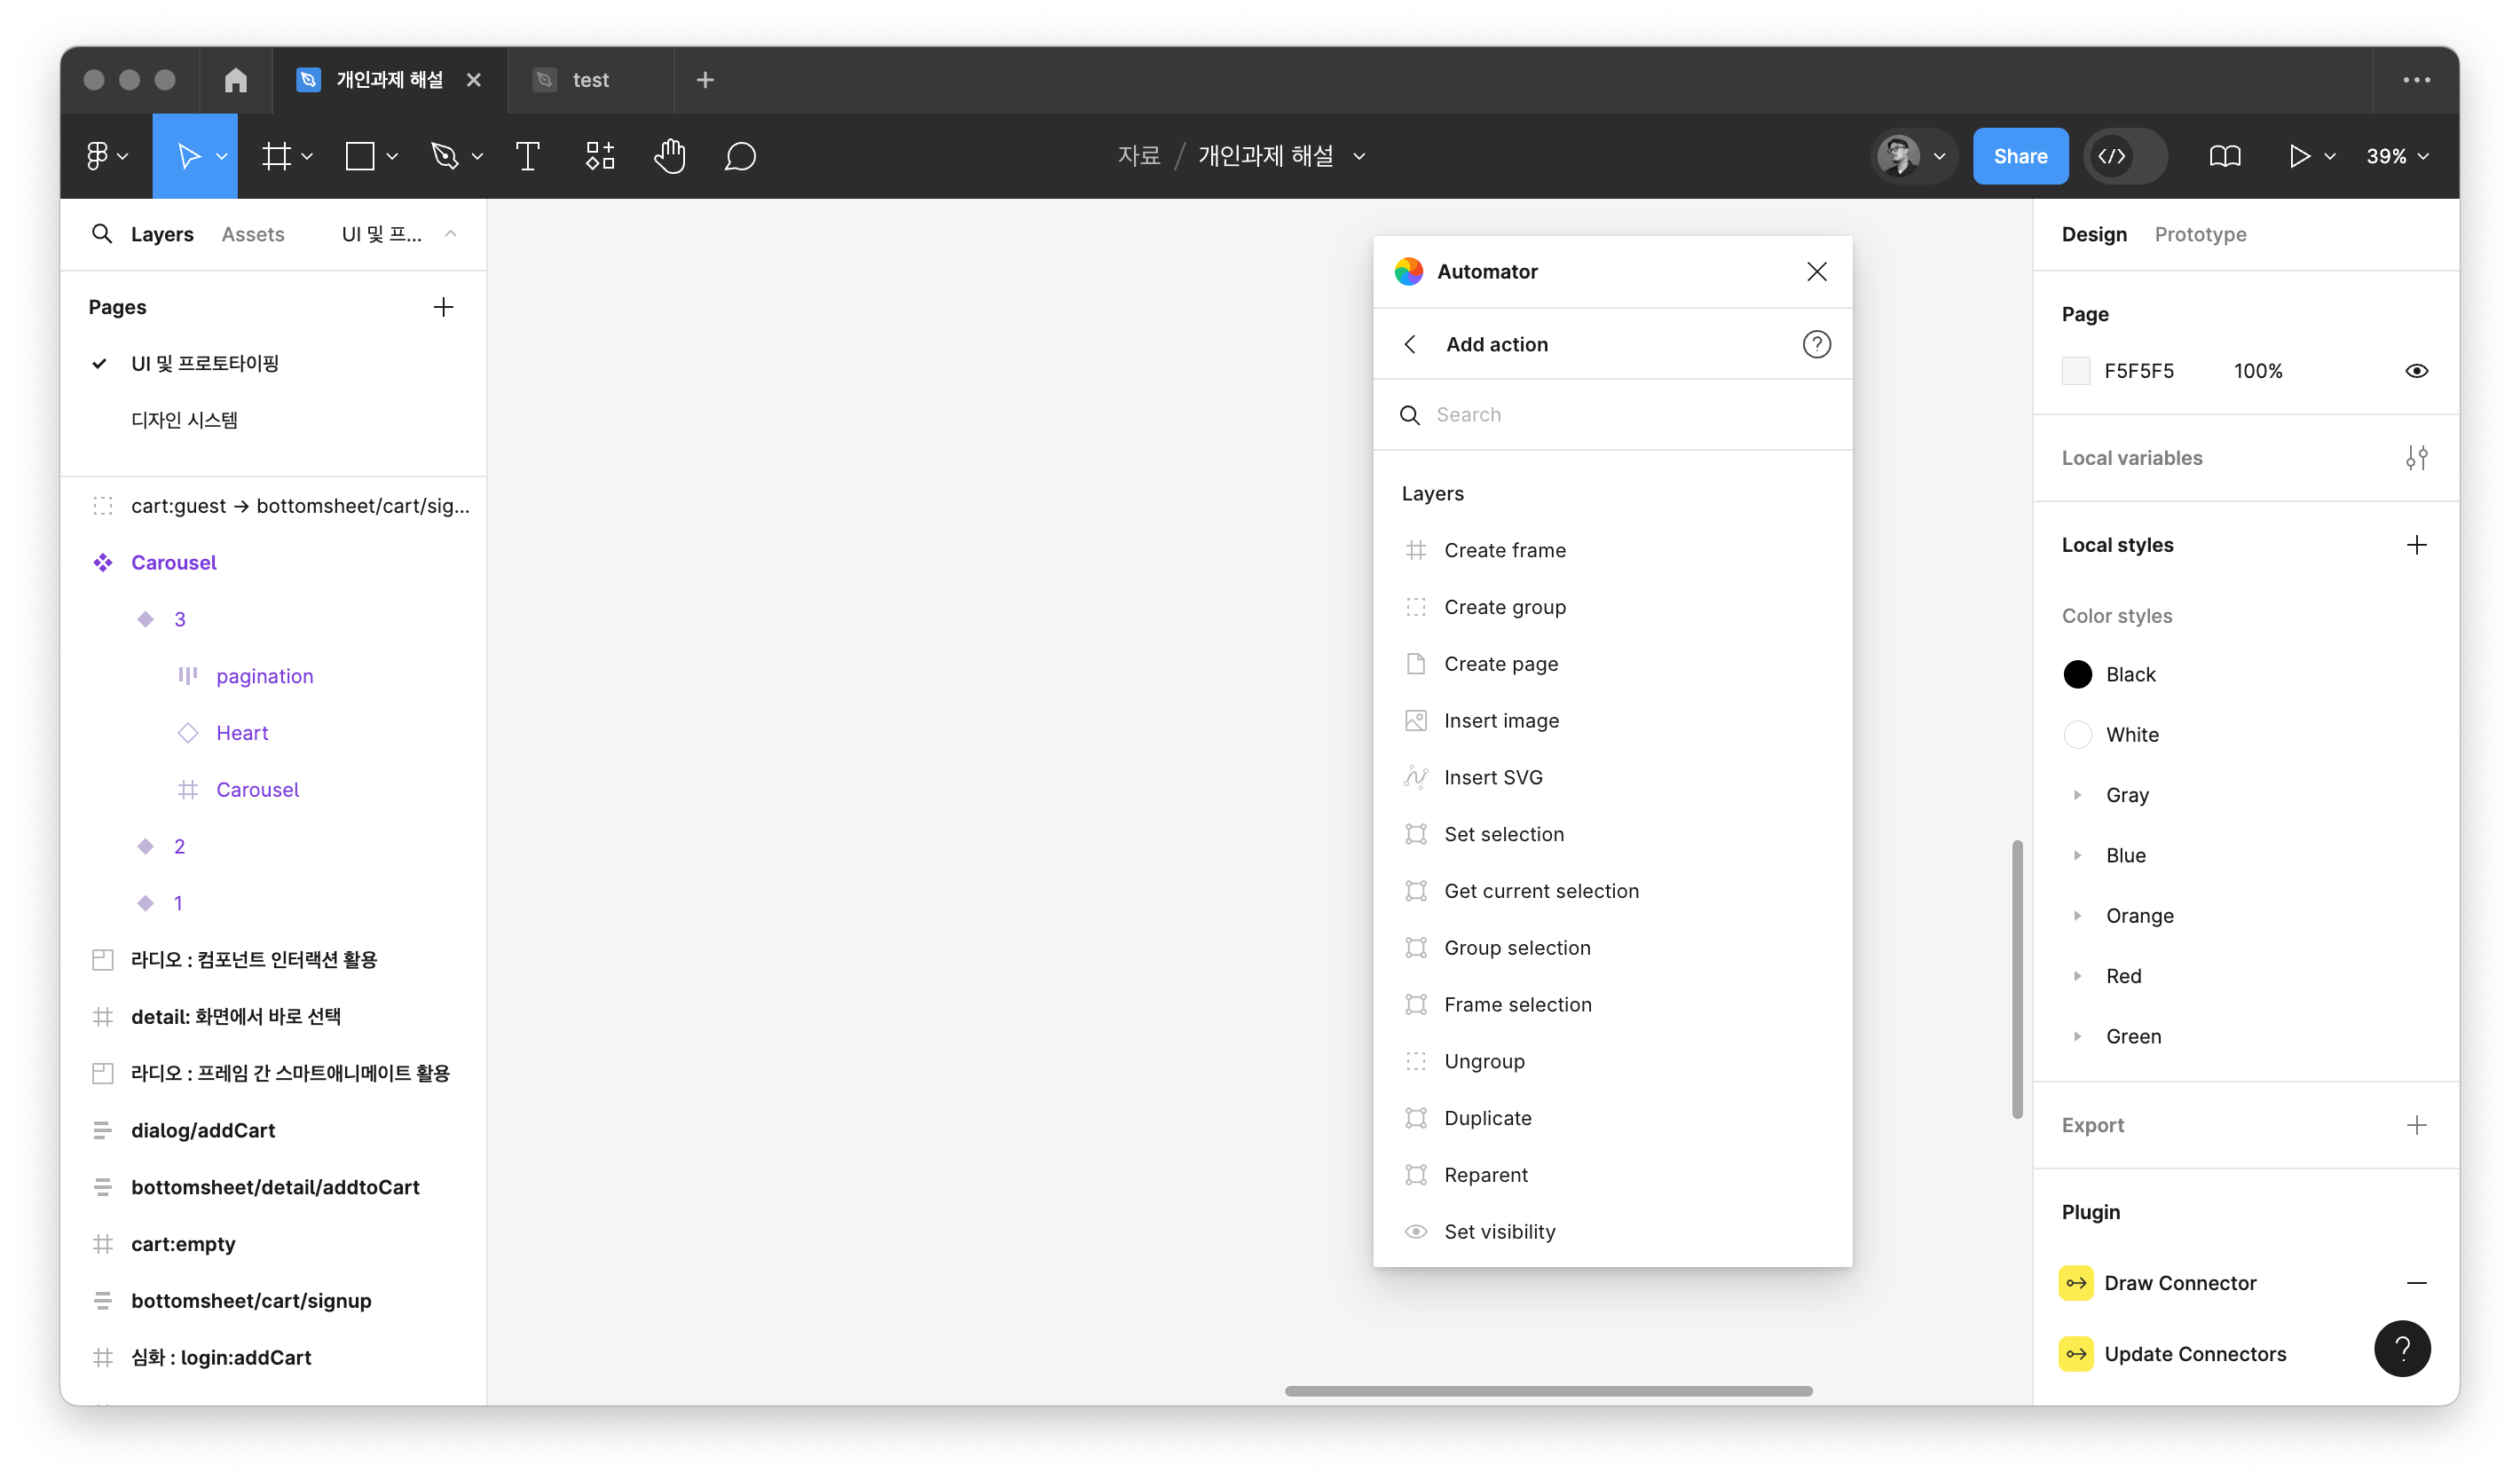Add an Export setting

[x=2416, y=1125]
